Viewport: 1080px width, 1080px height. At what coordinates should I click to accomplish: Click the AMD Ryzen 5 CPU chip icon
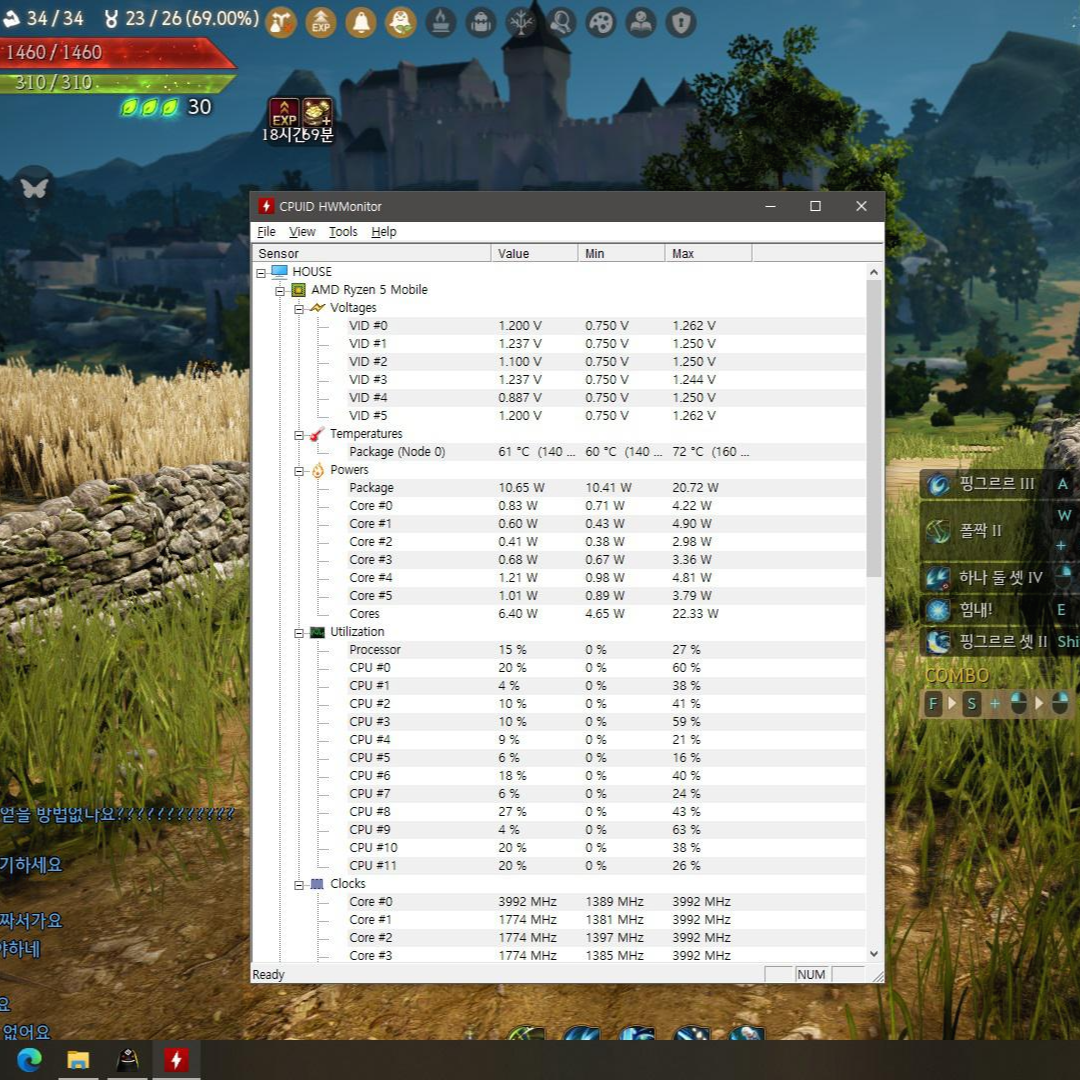(x=298, y=290)
